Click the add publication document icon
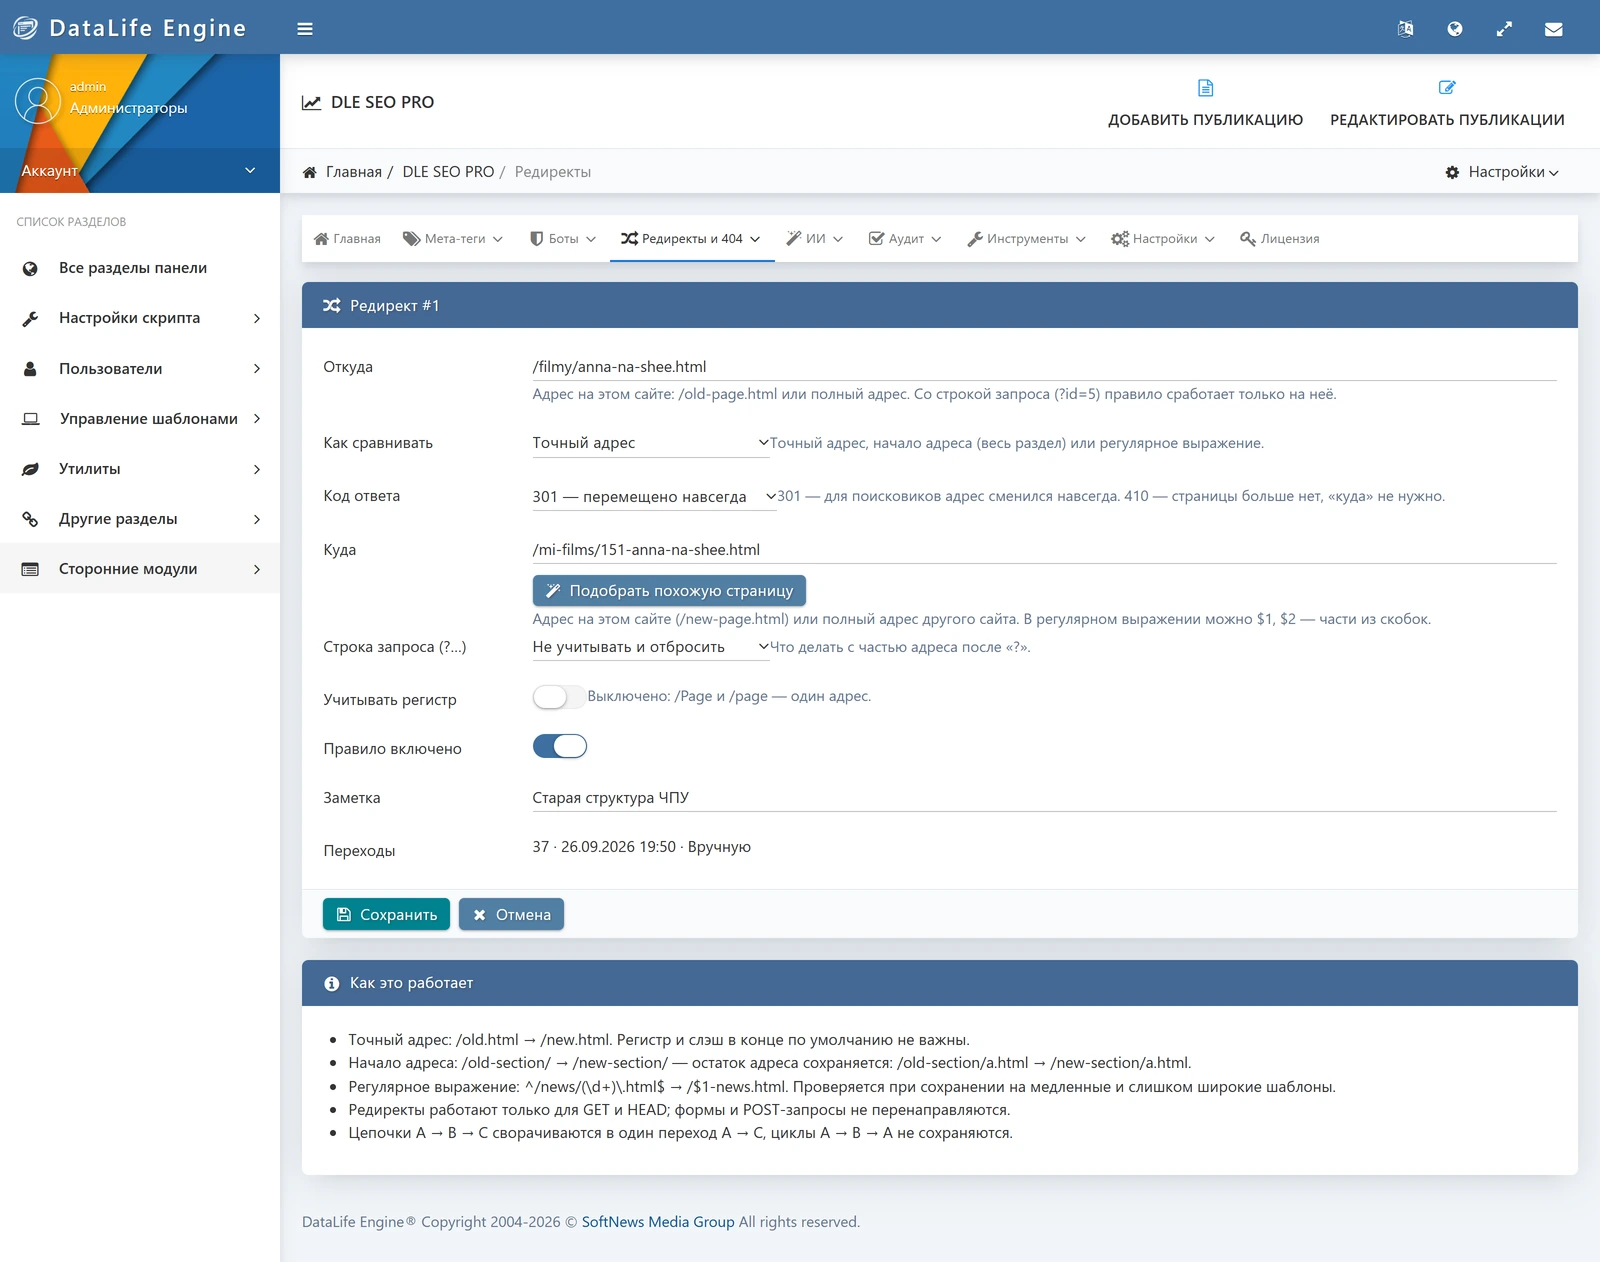 click(x=1205, y=88)
